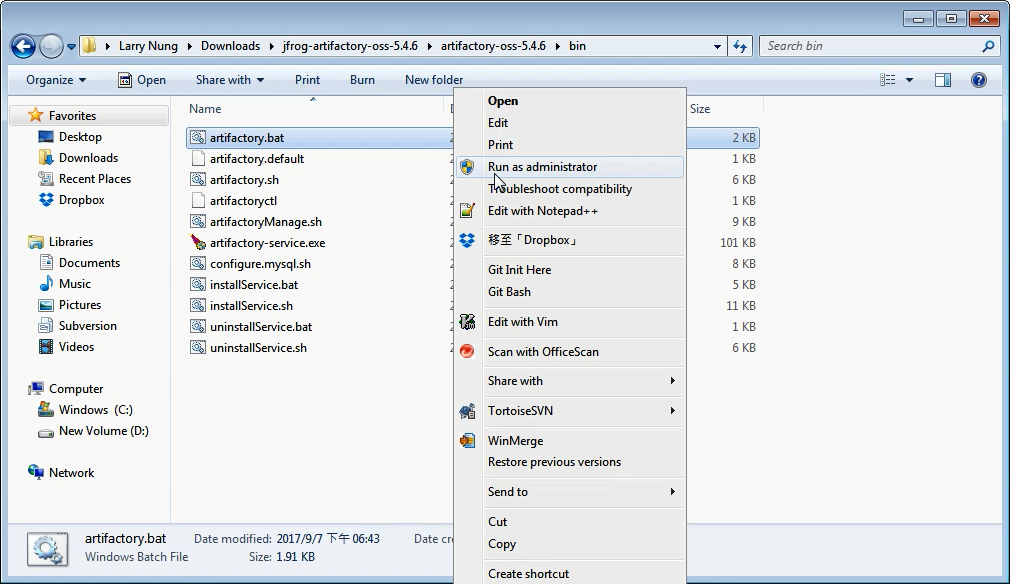Open Recent Places in Favorites
Viewport: 1010px width, 584px height.
click(95, 179)
